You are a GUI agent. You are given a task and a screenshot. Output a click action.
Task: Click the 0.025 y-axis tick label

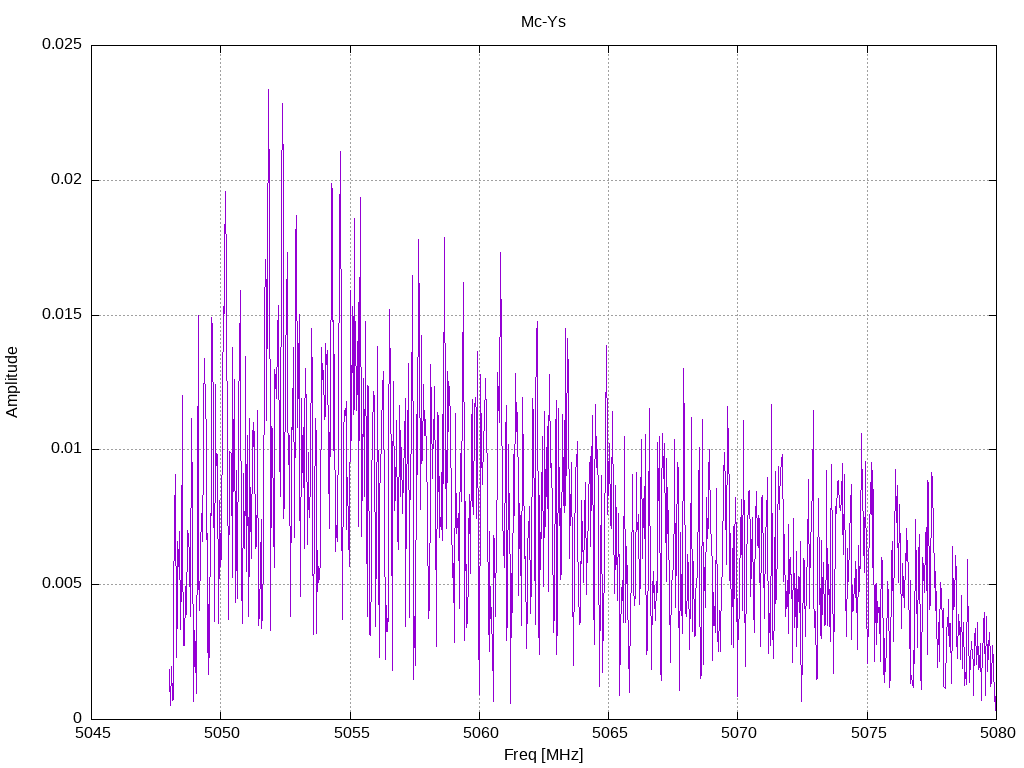(x=62, y=44)
